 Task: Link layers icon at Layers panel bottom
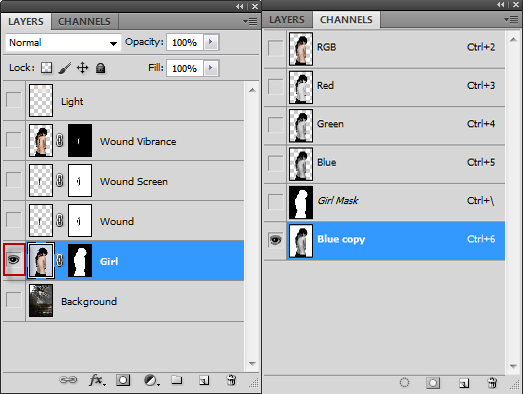(68, 380)
